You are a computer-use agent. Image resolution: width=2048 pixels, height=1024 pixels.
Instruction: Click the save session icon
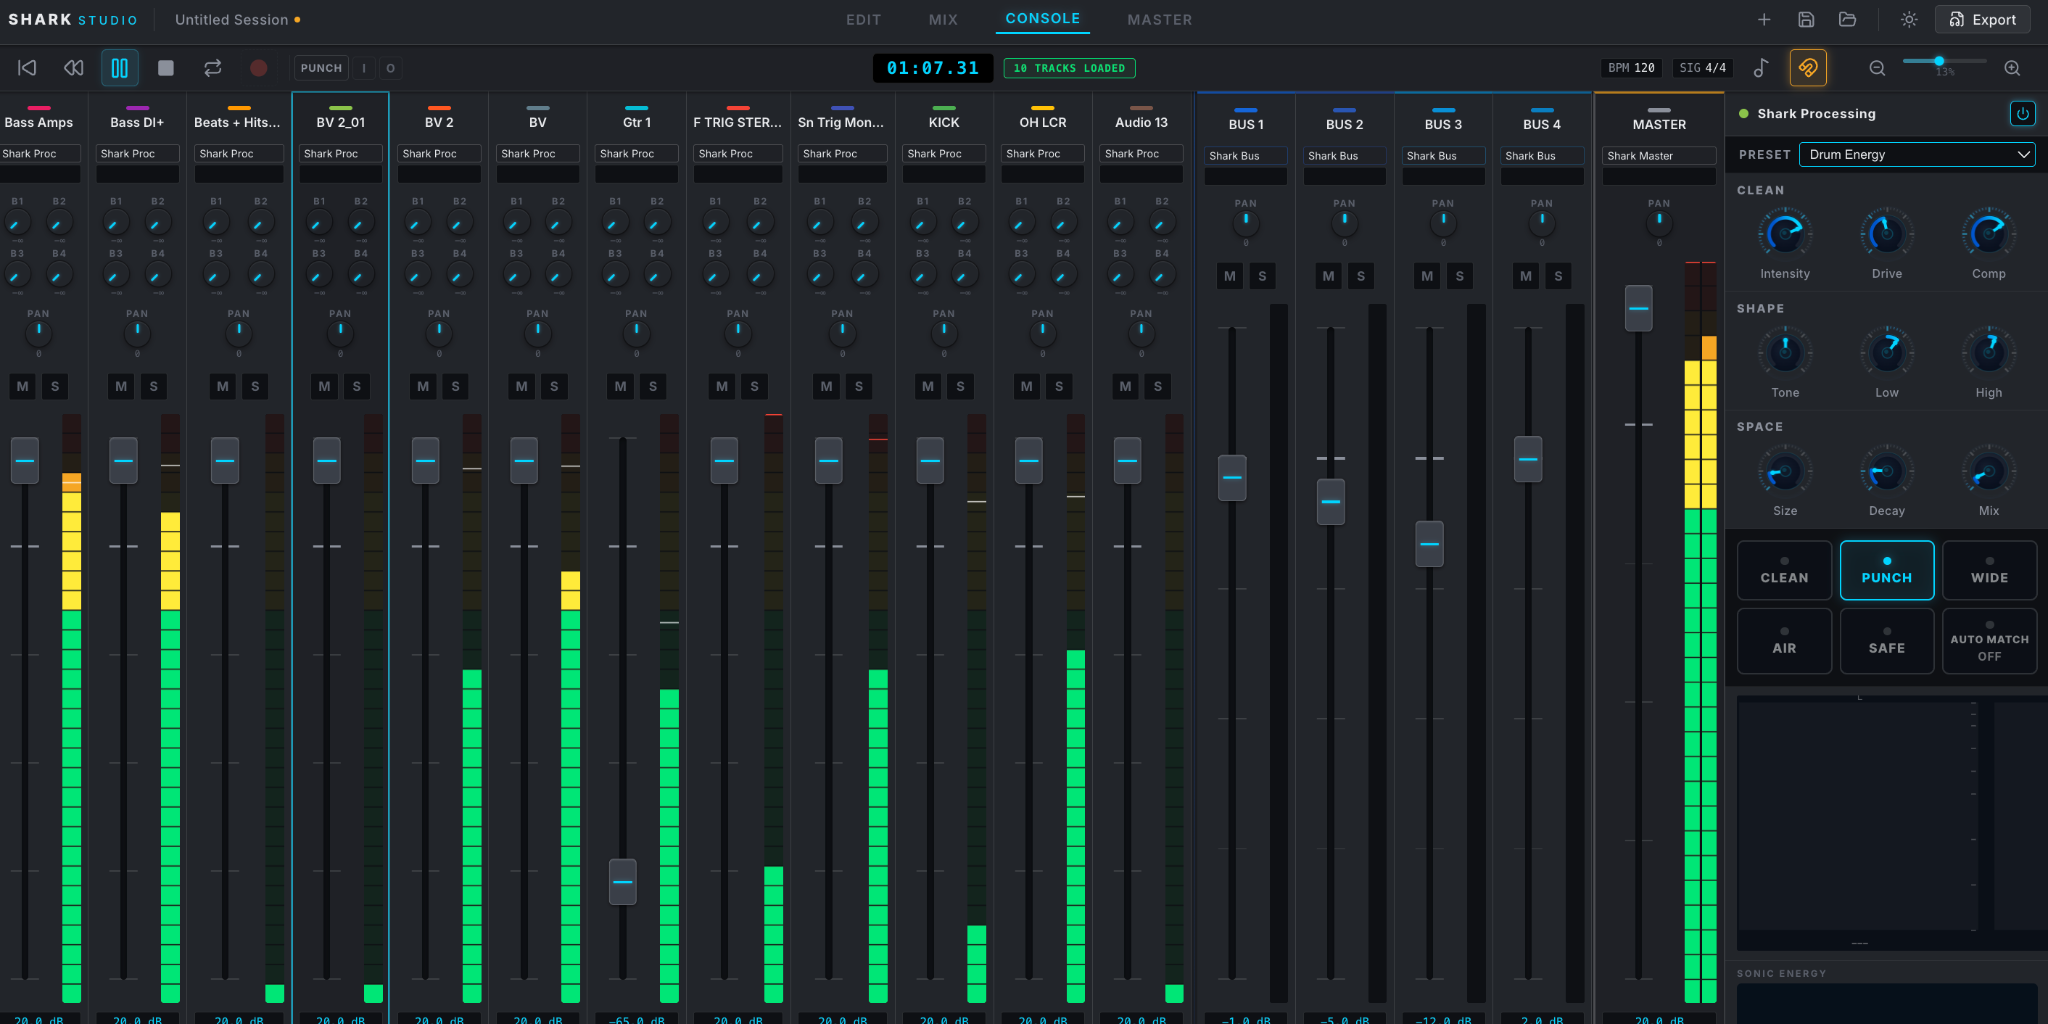[x=1806, y=20]
